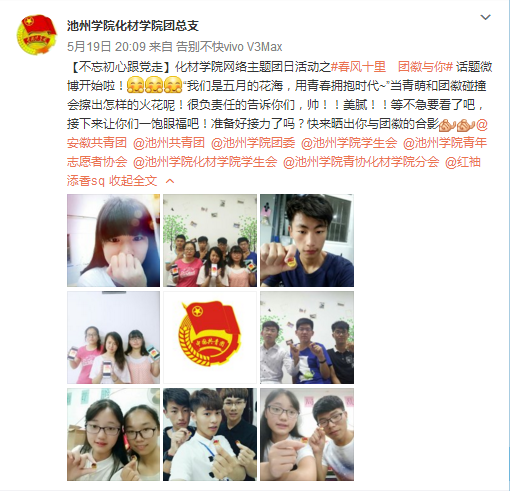
Task: Collapse post with 收起全文
Action: [133, 181]
